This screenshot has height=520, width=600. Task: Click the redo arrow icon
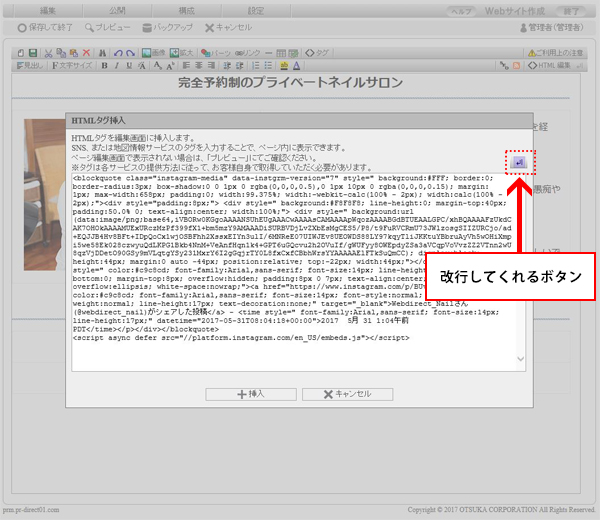click(x=130, y=53)
